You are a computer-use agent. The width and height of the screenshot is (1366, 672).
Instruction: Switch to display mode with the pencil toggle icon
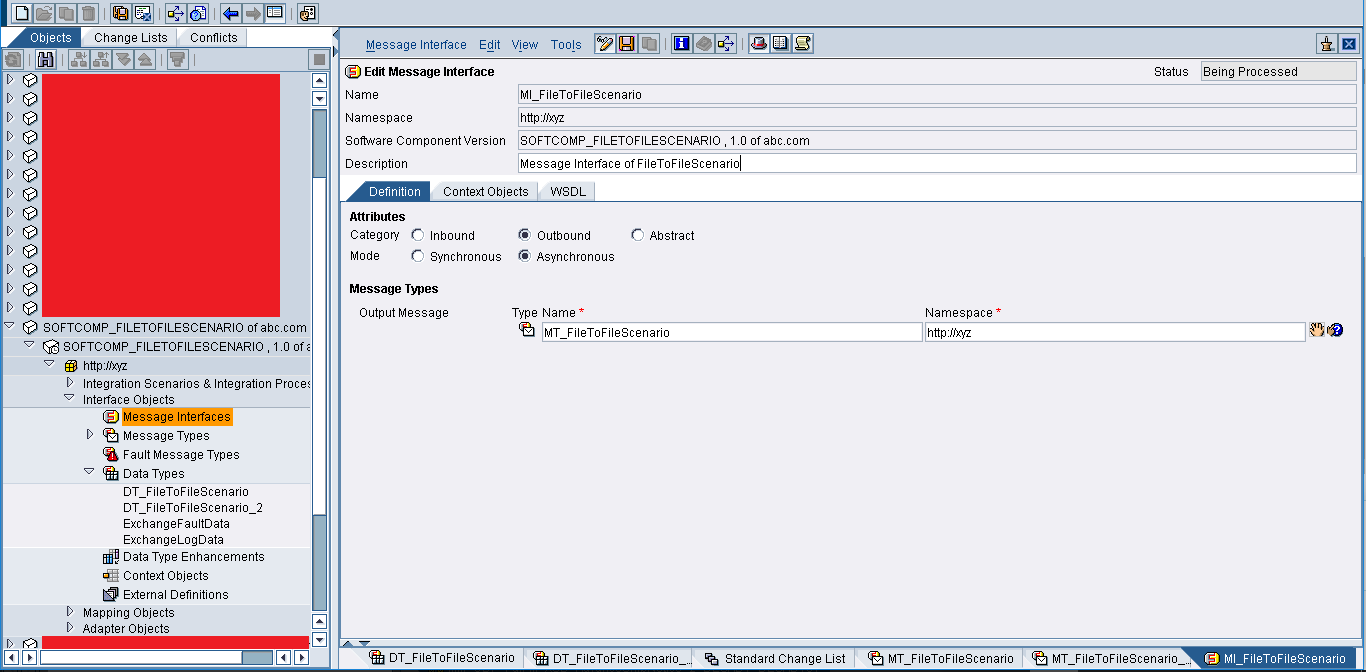pyautogui.click(x=604, y=43)
